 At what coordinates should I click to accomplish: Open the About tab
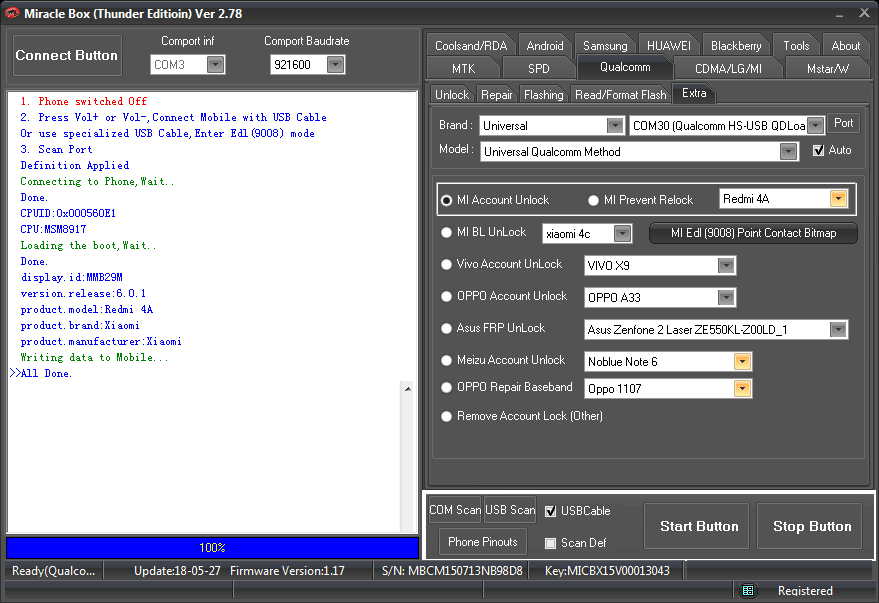point(845,45)
